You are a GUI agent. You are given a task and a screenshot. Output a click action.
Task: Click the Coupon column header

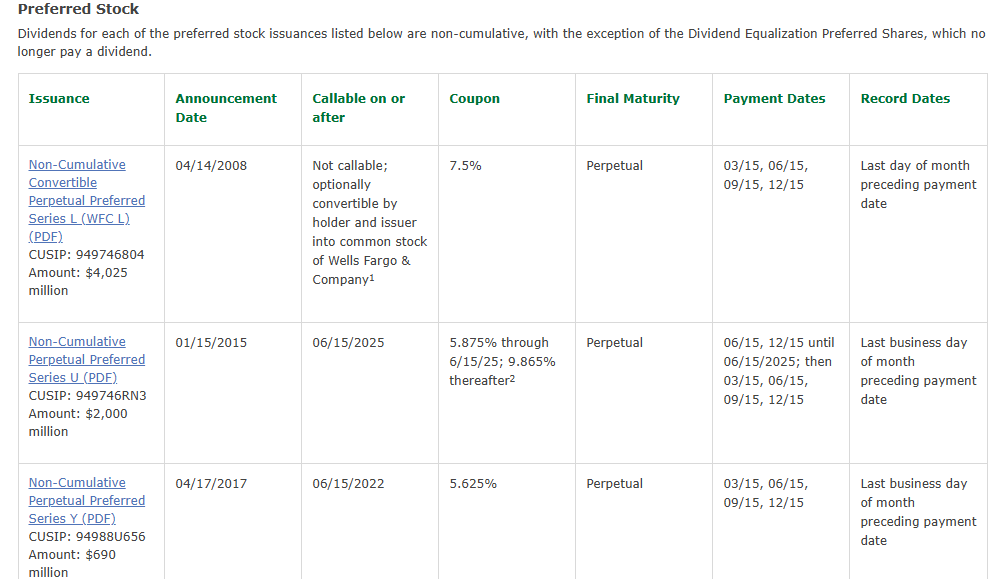pyautogui.click(x=474, y=99)
